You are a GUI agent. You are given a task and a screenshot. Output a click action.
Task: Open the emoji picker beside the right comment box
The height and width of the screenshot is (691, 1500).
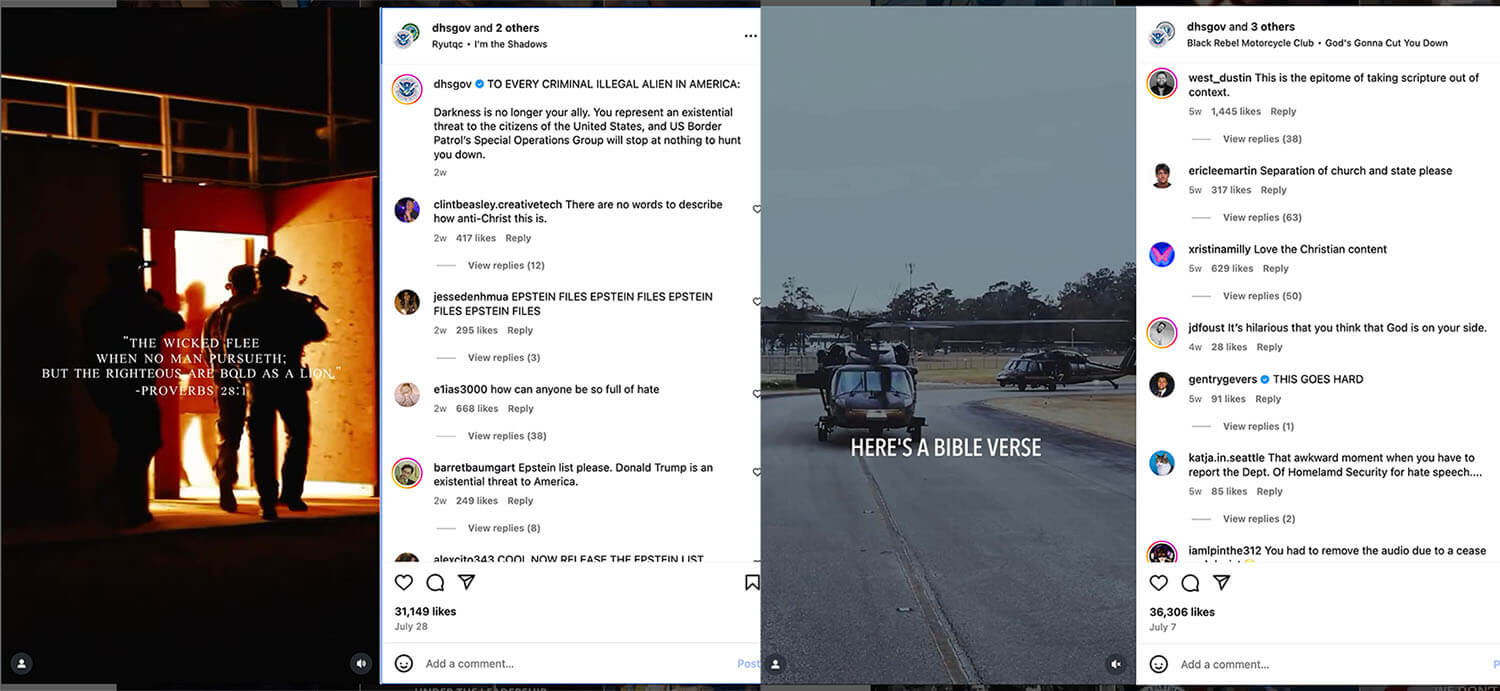(1158, 664)
